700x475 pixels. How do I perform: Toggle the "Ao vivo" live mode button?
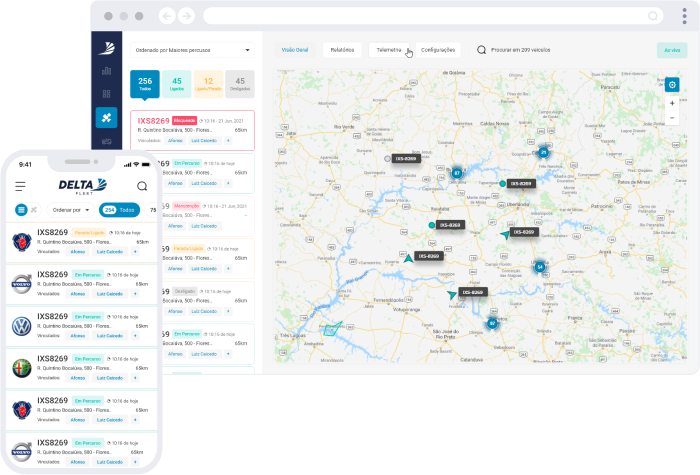pyautogui.click(x=667, y=50)
